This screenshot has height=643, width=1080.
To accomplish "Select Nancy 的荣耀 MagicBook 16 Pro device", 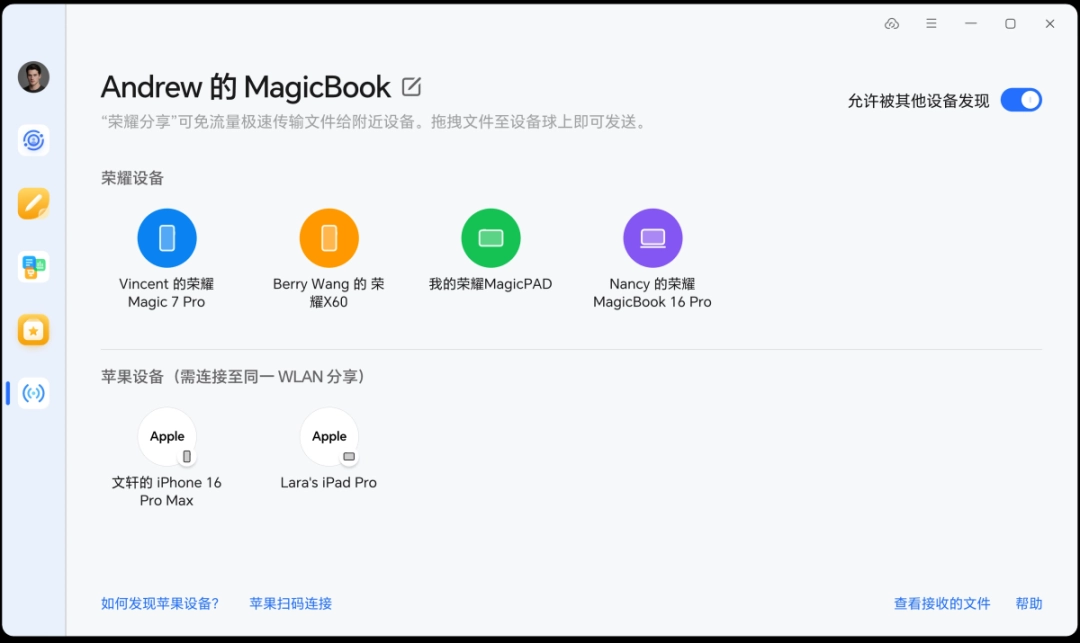I will click(653, 237).
